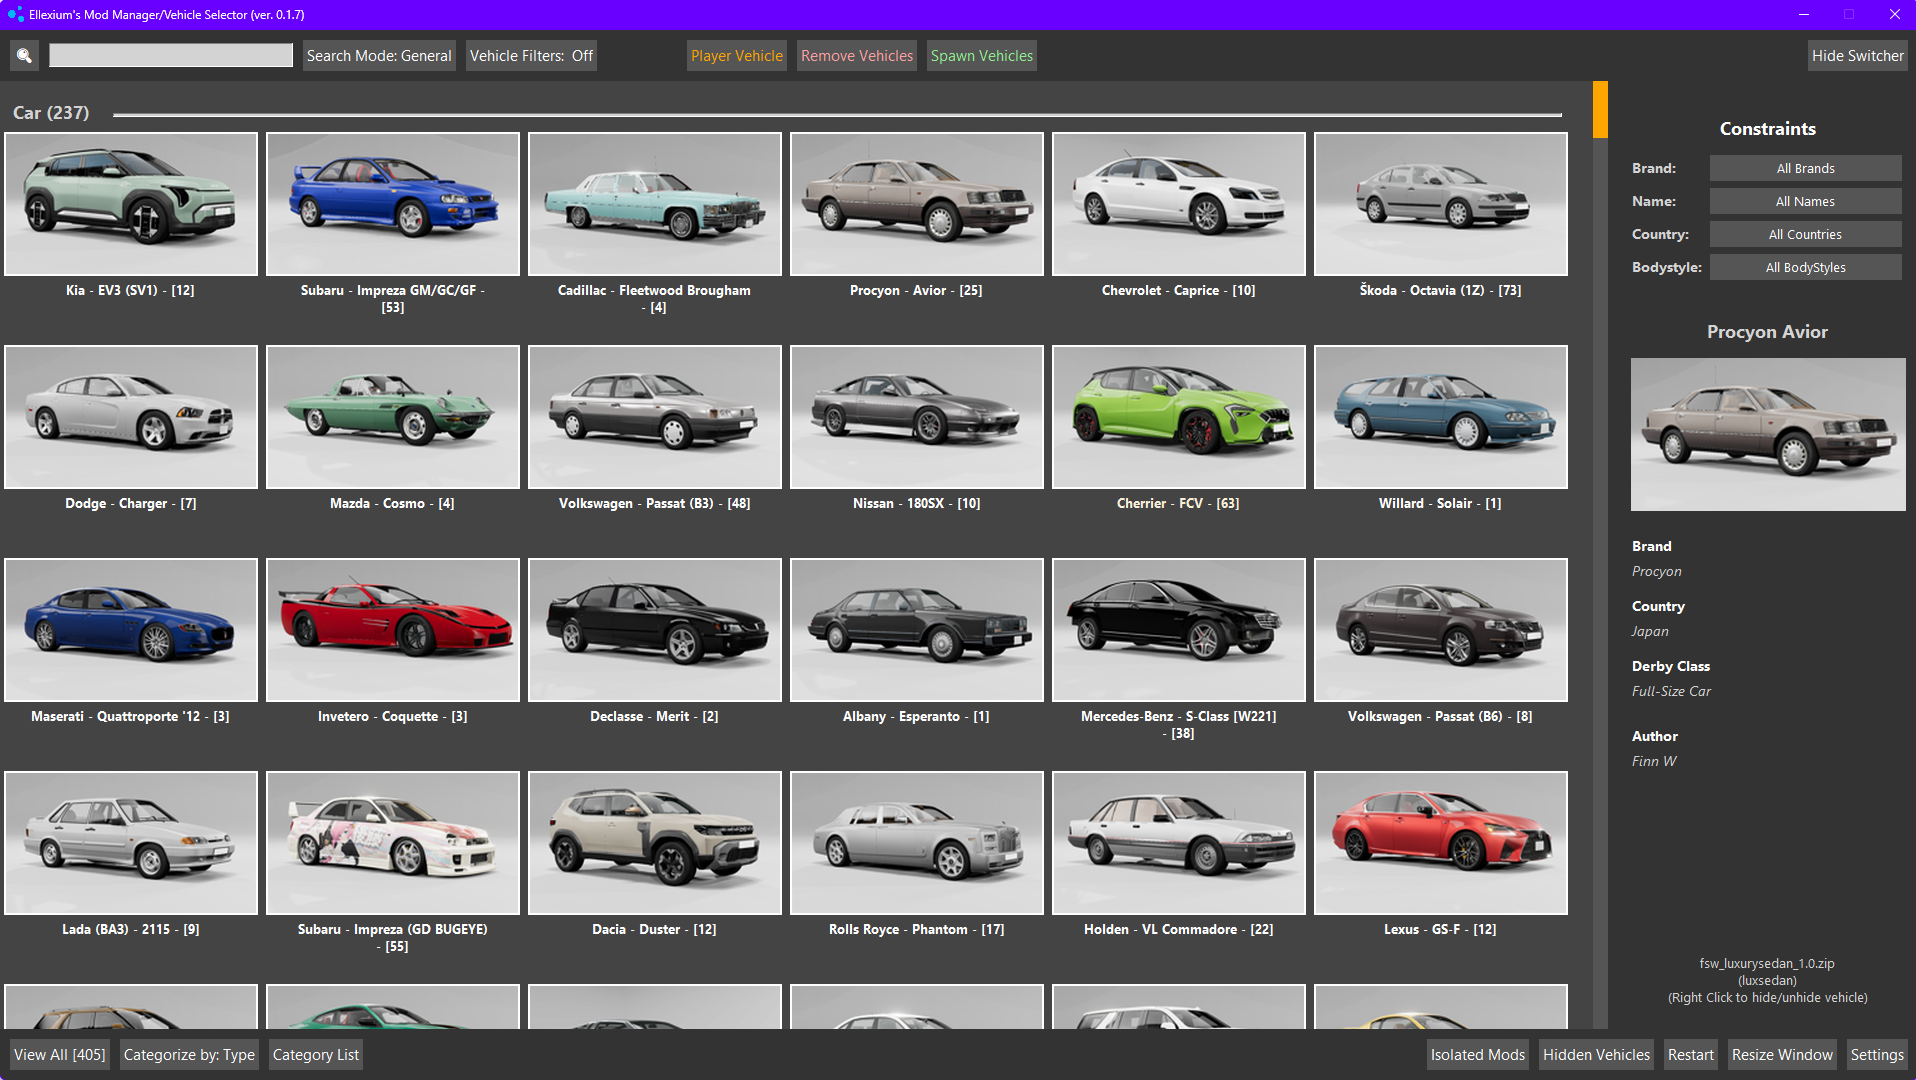This screenshot has width=1916, height=1080.
Task: Select the Willard Solair thumbnail
Action: coord(1441,417)
